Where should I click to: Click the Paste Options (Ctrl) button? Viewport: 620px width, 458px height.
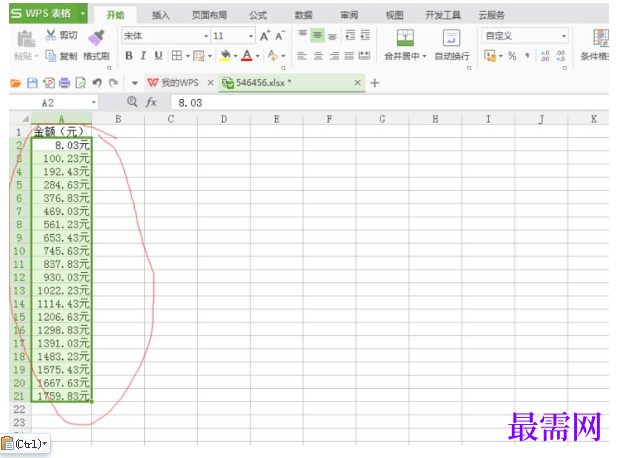tap(25, 444)
